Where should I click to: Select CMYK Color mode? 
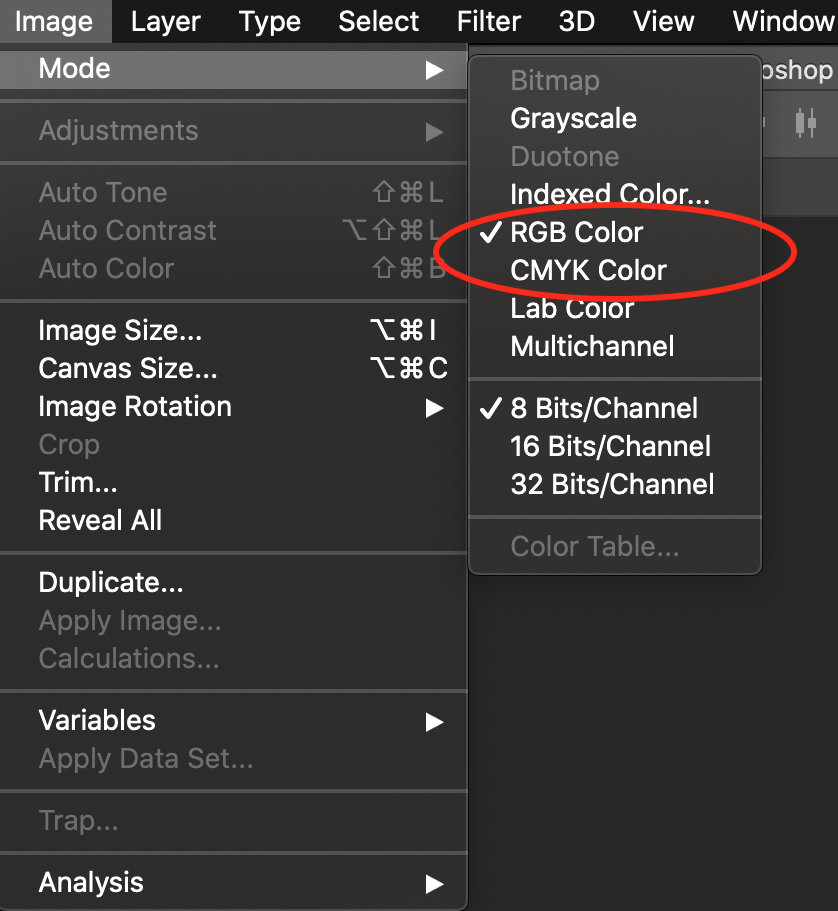588,270
